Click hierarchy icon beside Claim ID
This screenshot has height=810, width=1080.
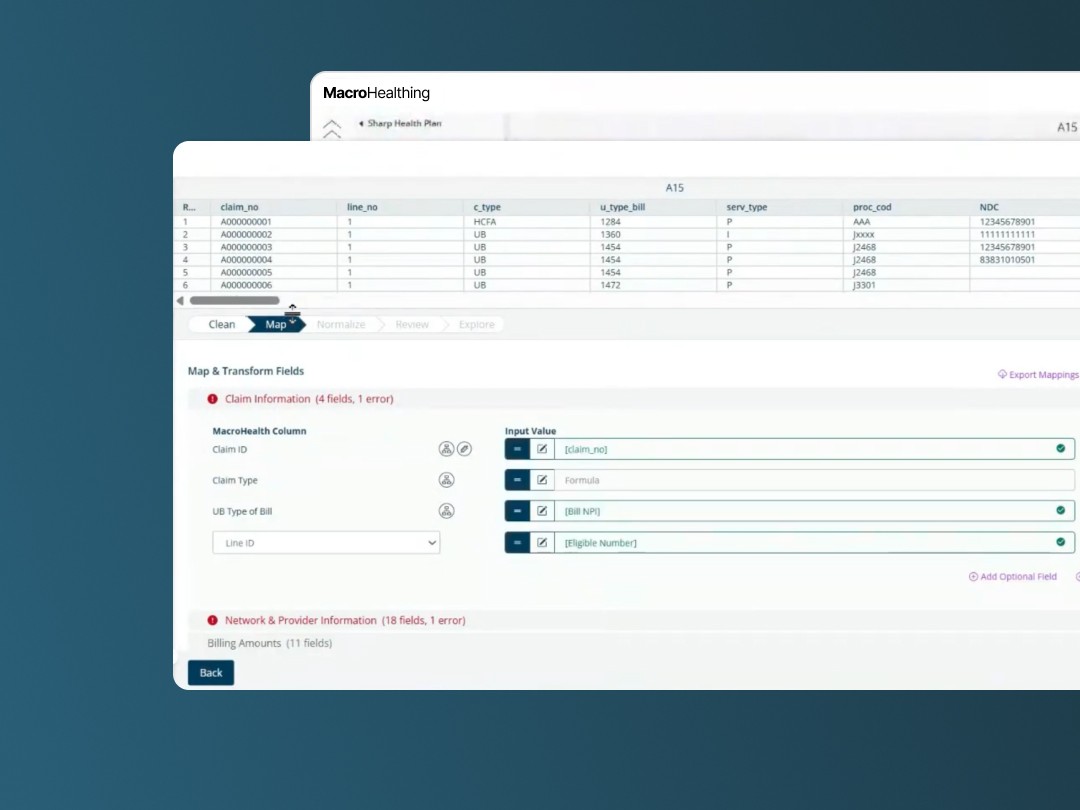(446, 449)
